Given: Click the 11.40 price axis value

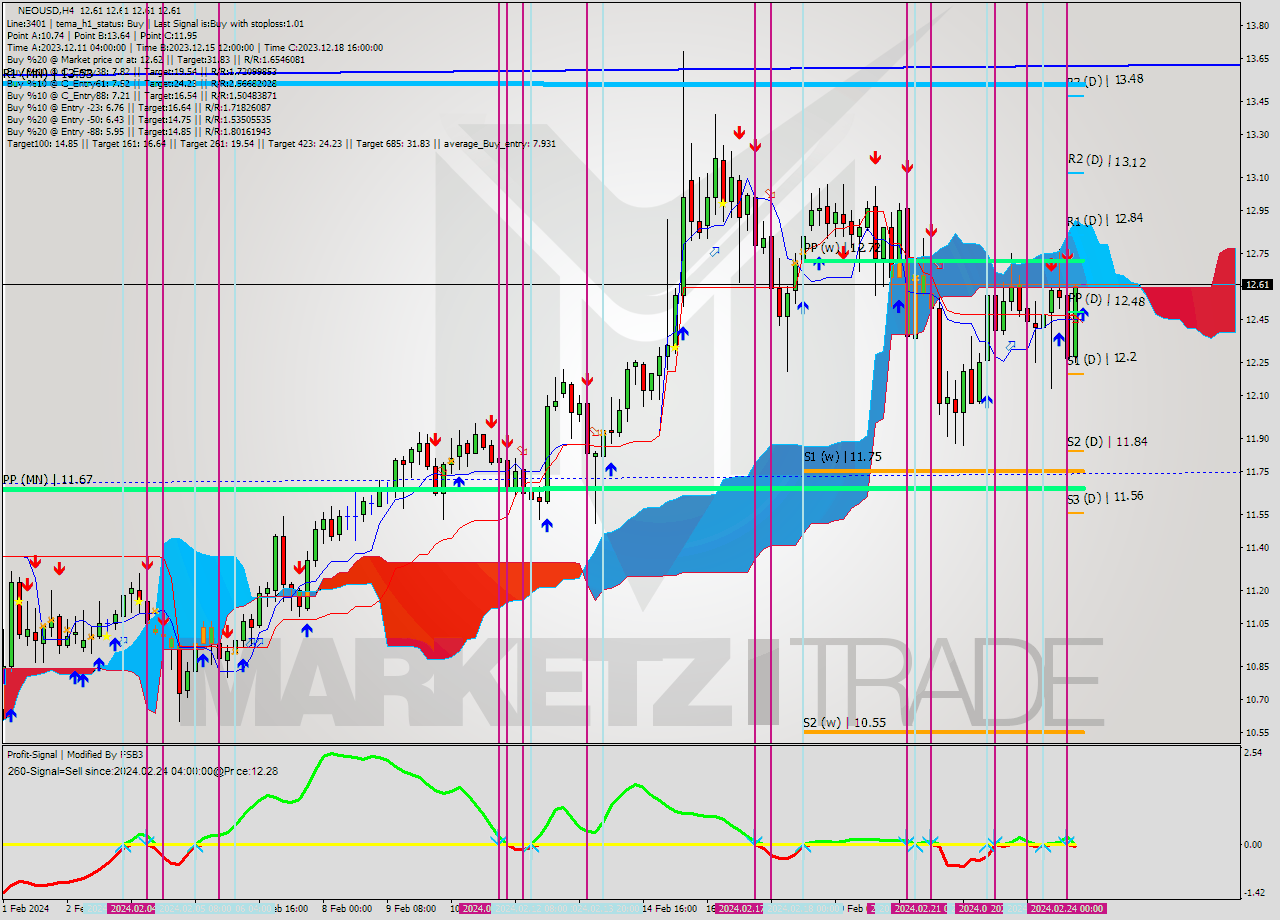Looking at the screenshot, I should tap(1256, 548).
